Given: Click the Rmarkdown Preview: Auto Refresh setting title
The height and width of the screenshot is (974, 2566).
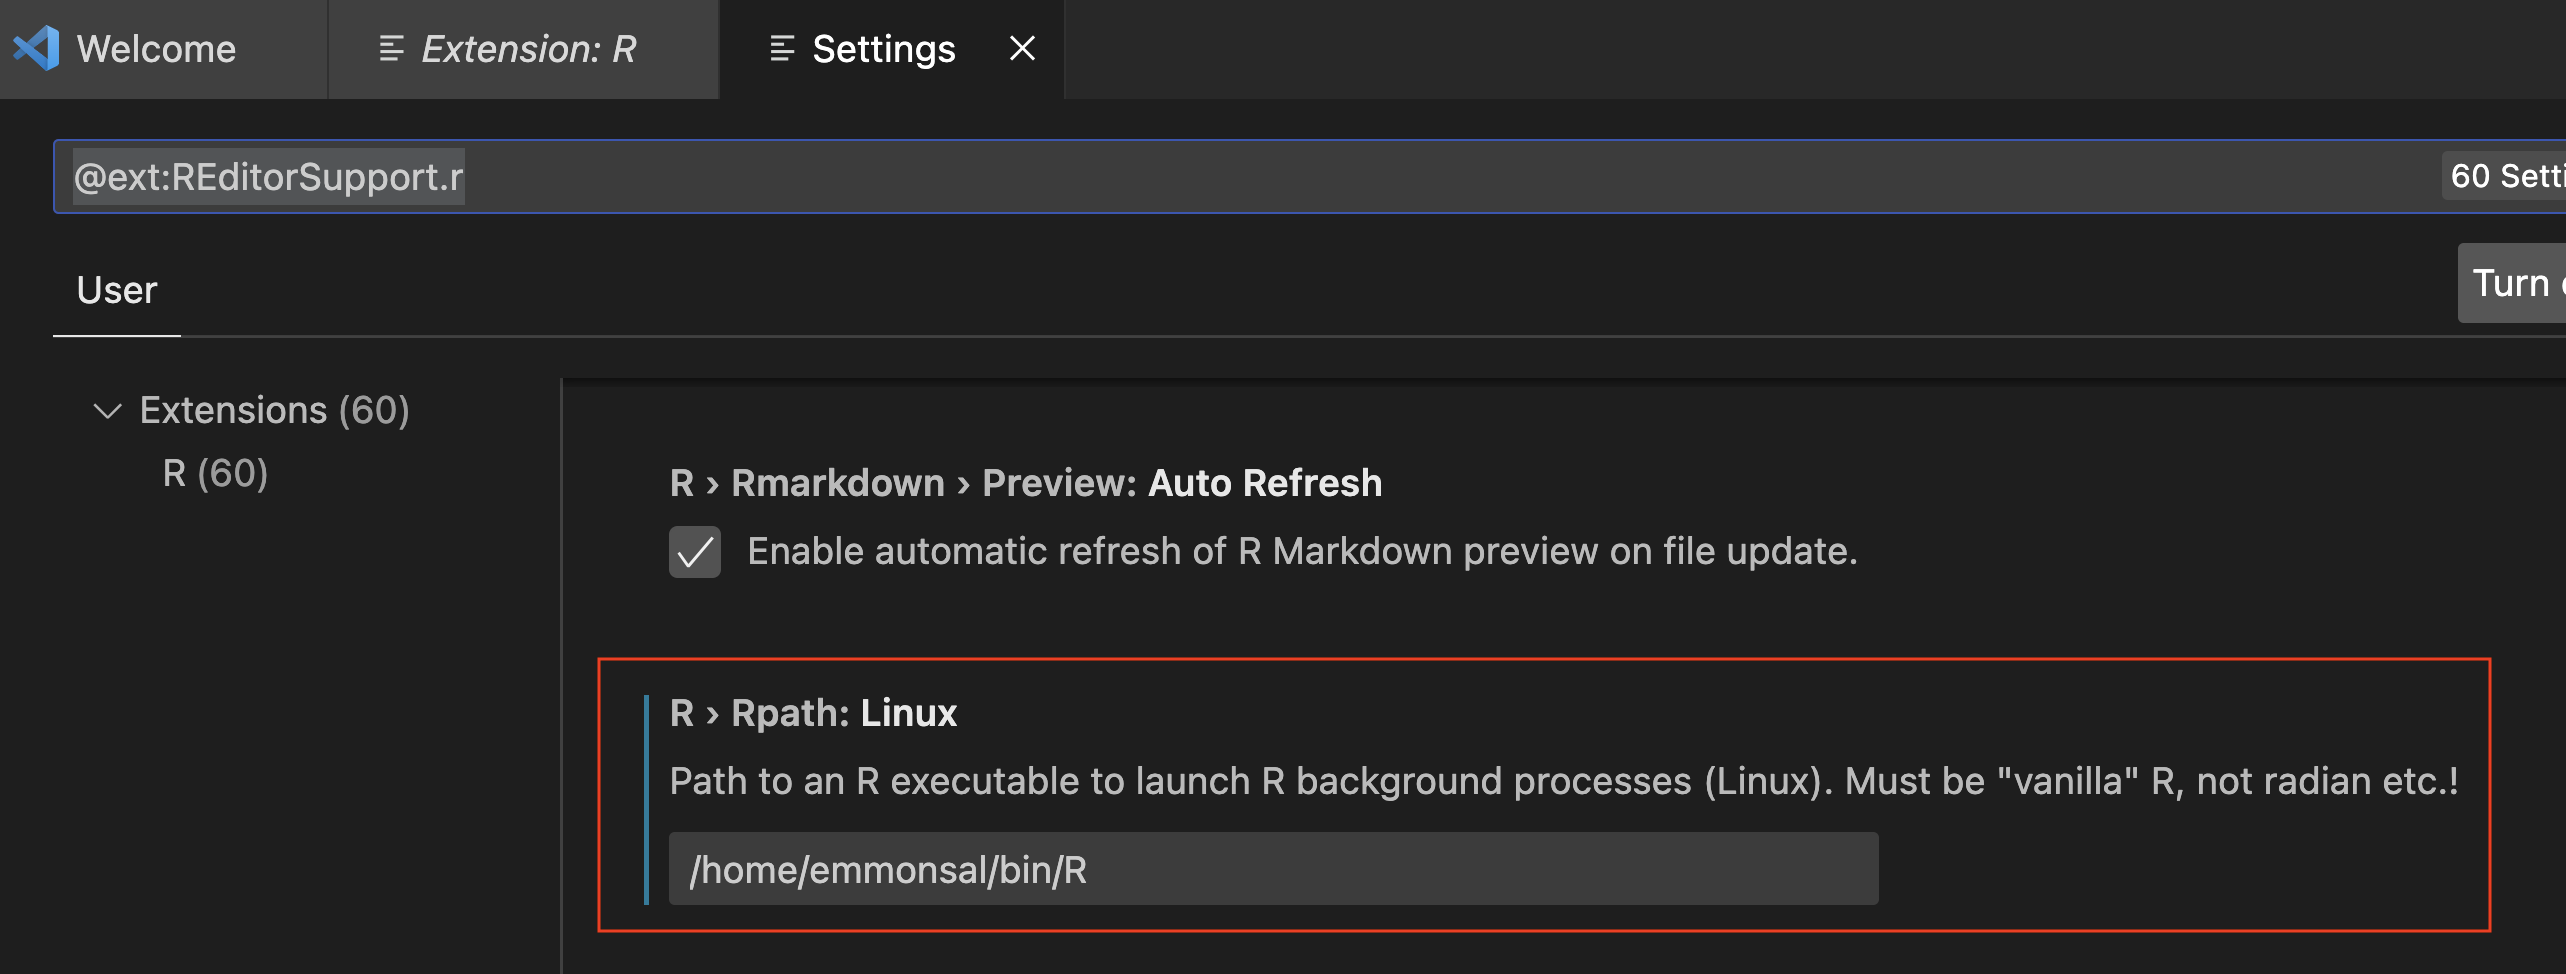Looking at the screenshot, I should [1025, 483].
